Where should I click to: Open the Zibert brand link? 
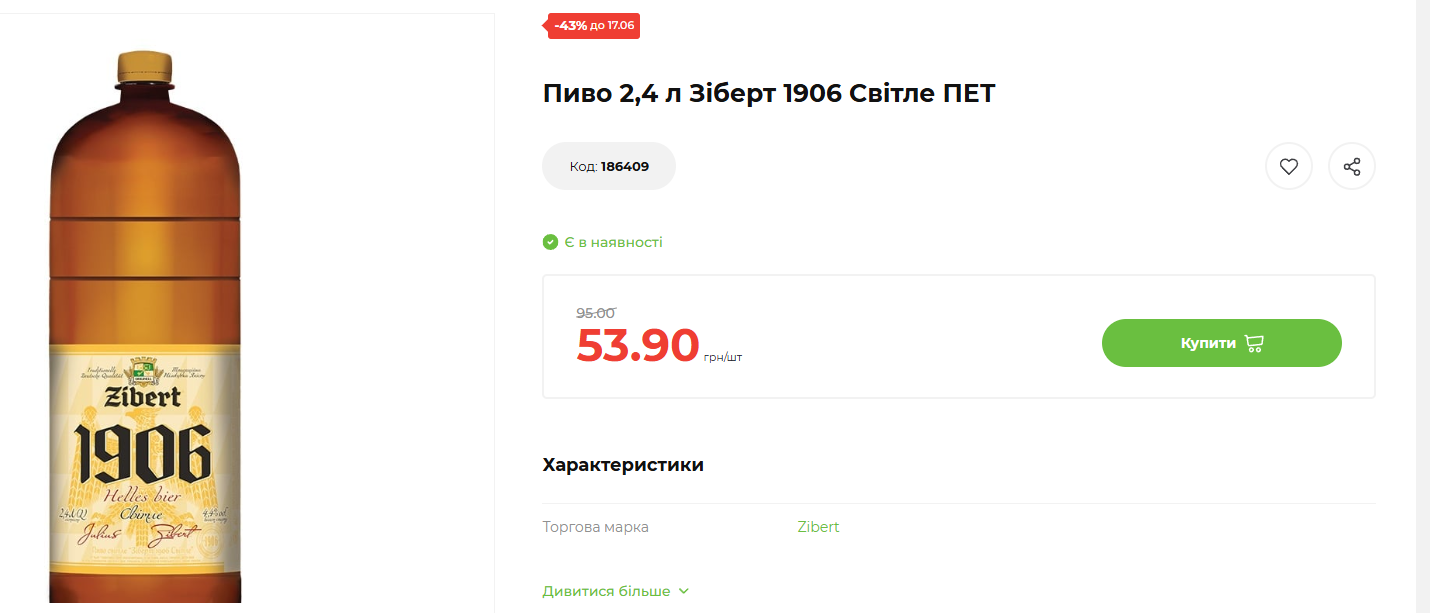[x=818, y=527]
